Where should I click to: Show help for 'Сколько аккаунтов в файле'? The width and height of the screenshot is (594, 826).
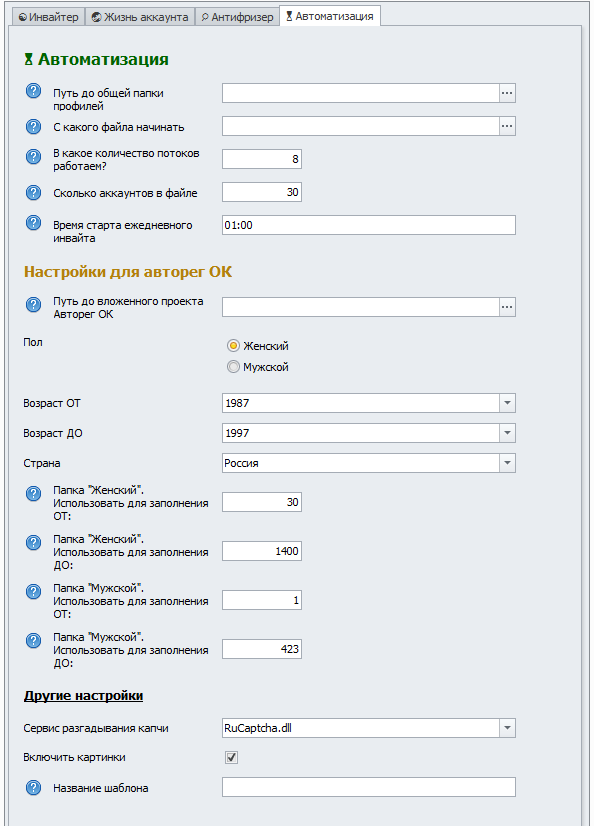(x=33, y=192)
